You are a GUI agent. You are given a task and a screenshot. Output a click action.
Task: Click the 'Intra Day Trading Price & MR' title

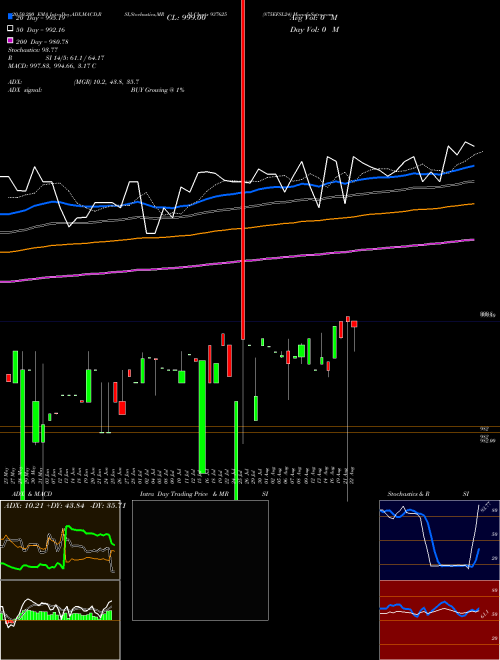(x=184, y=494)
